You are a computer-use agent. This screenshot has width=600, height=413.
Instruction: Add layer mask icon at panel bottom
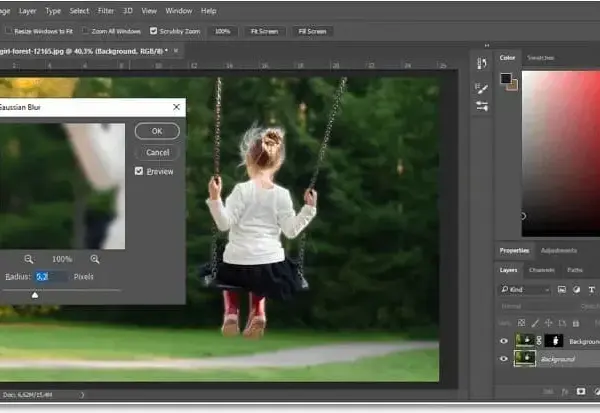pyautogui.click(x=580, y=391)
